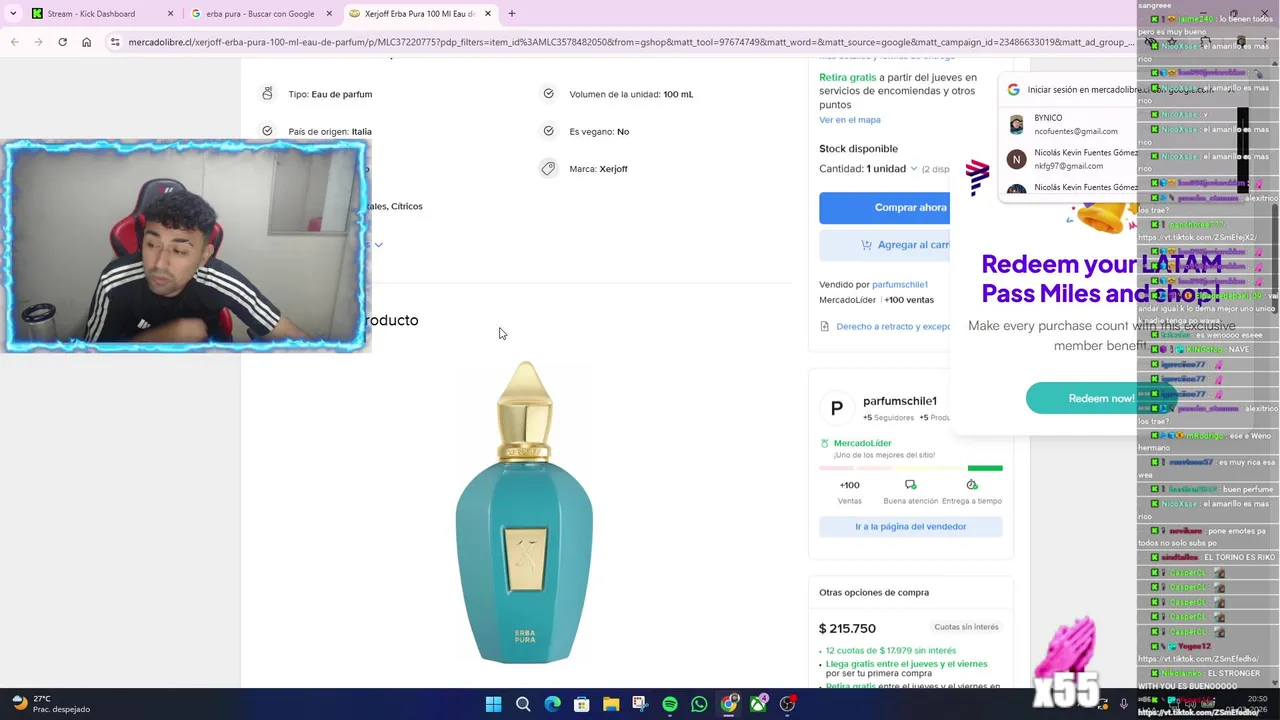1280x720 pixels.
Task: Select BYNICO Google account
Action: tap(1070, 124)
